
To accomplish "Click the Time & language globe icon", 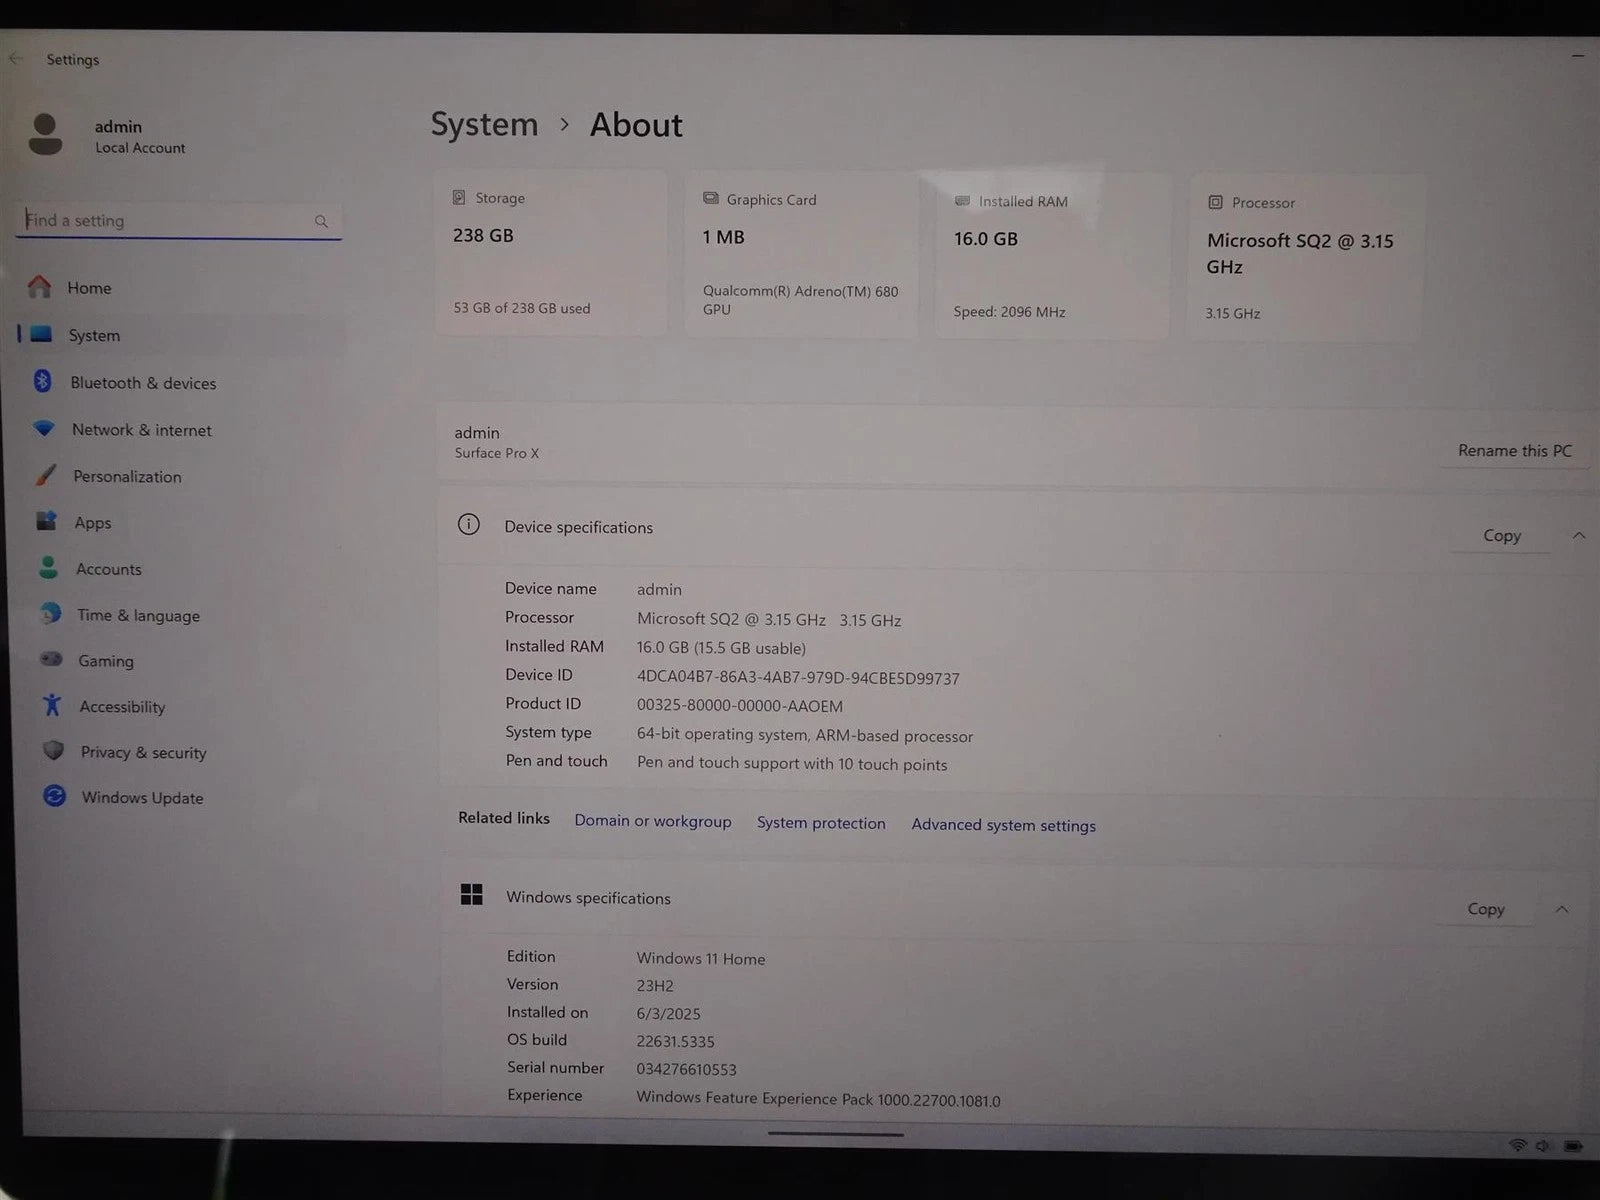I will (50, 614).
